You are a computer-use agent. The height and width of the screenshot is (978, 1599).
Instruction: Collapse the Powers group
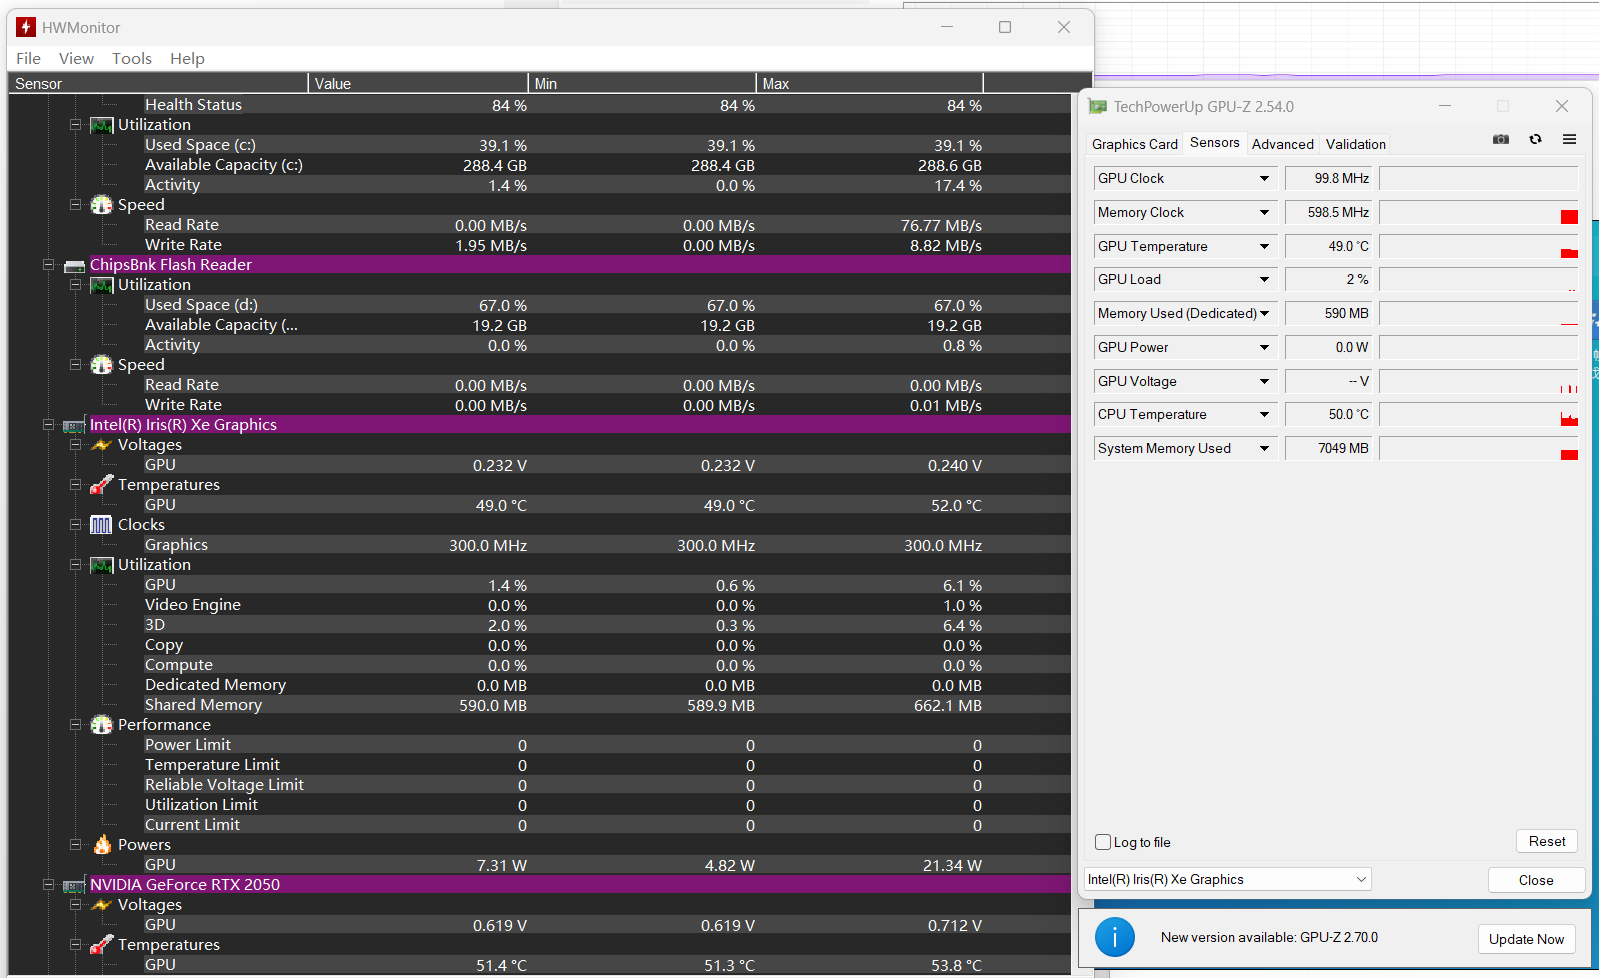75,845
